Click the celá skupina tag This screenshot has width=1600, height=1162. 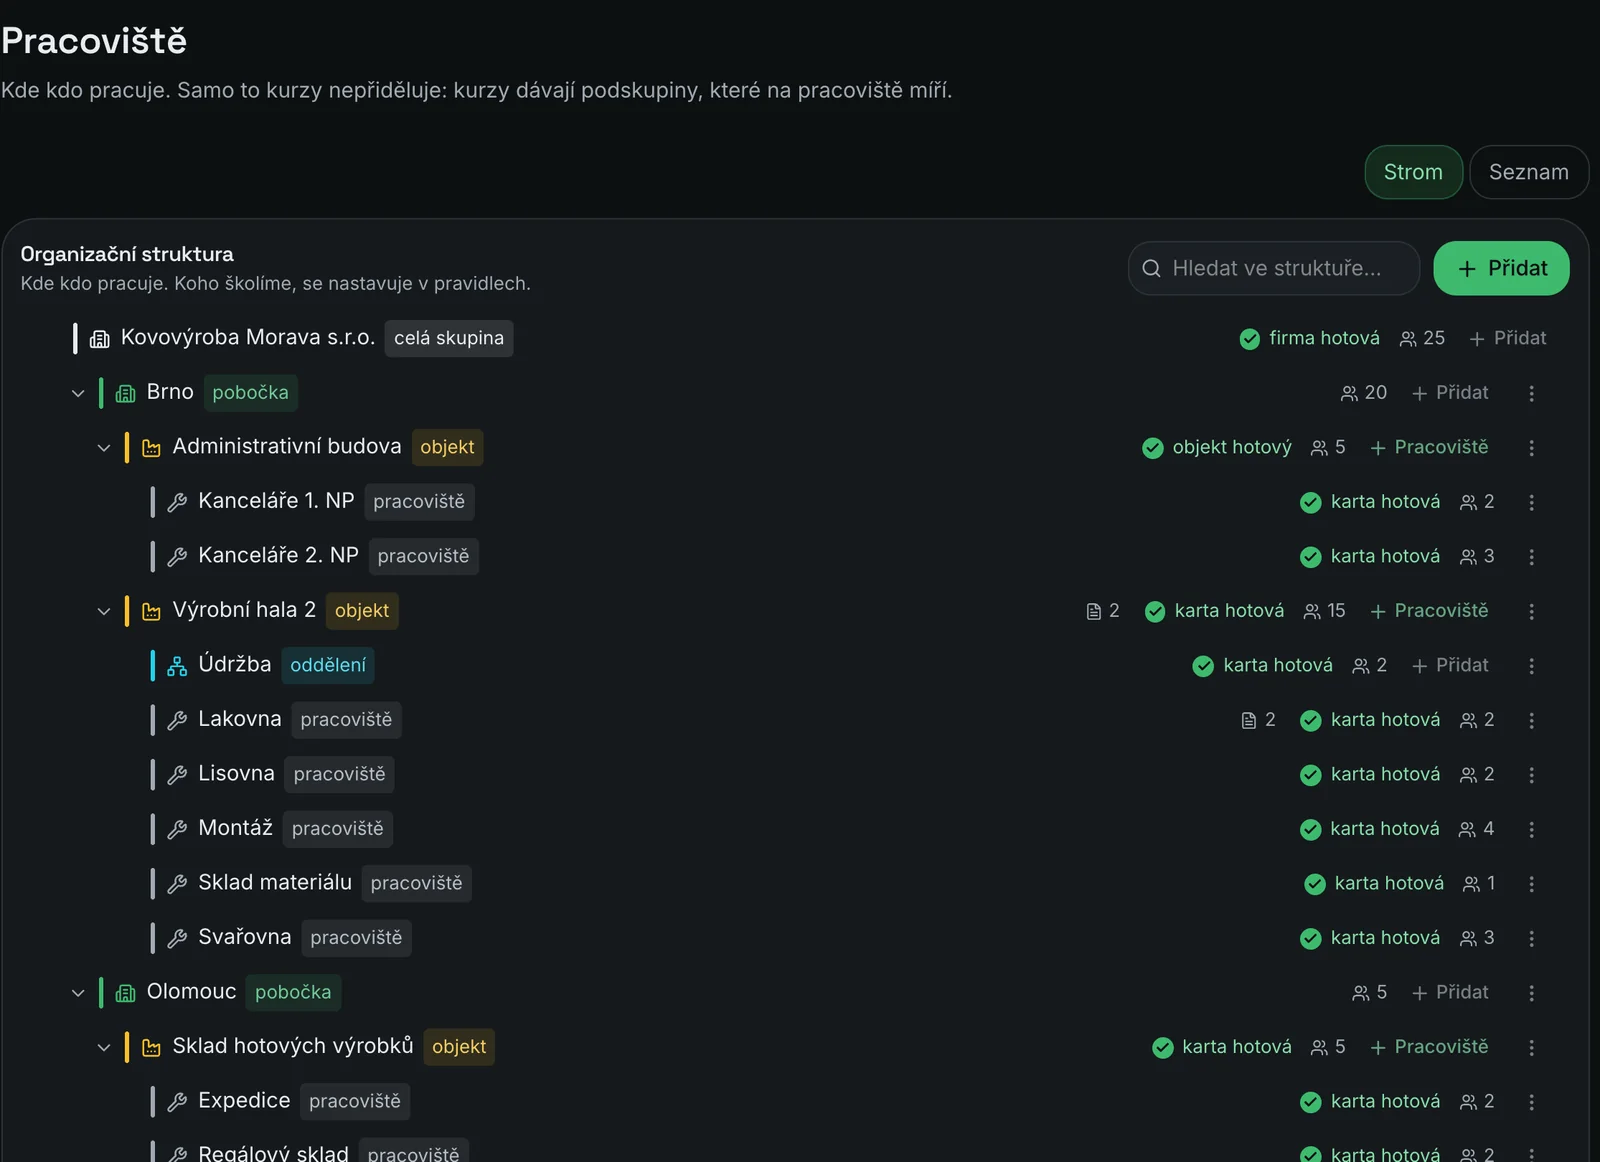click(x=449, y=338)
